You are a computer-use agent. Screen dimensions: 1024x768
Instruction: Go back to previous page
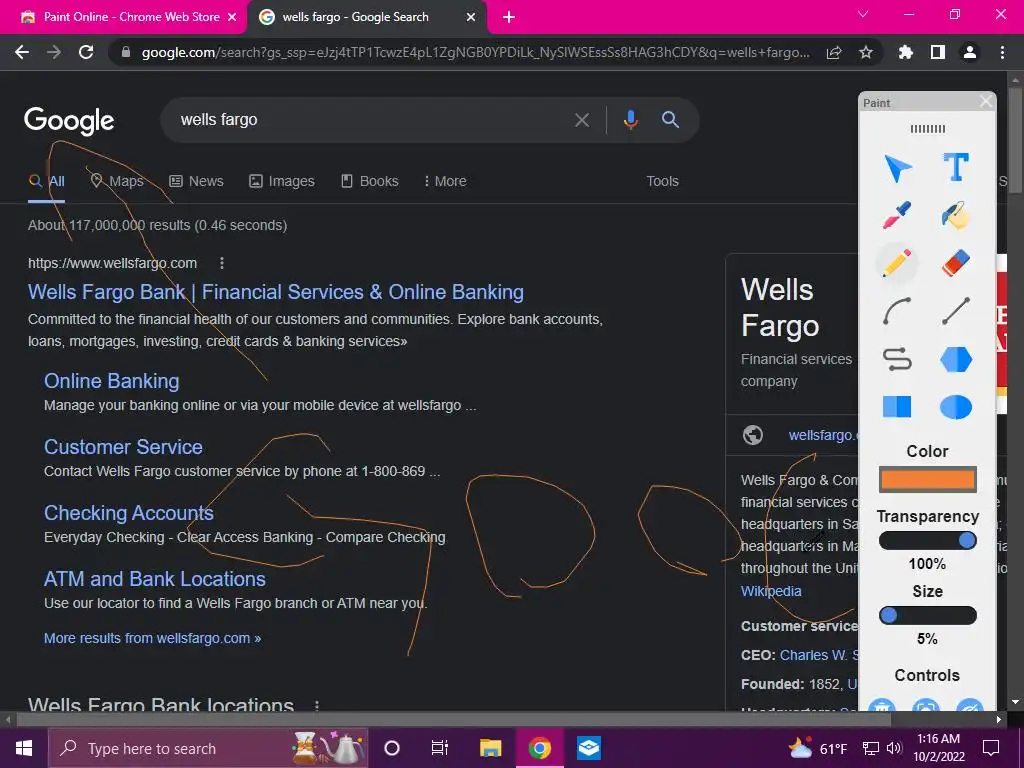coord(22,52)
